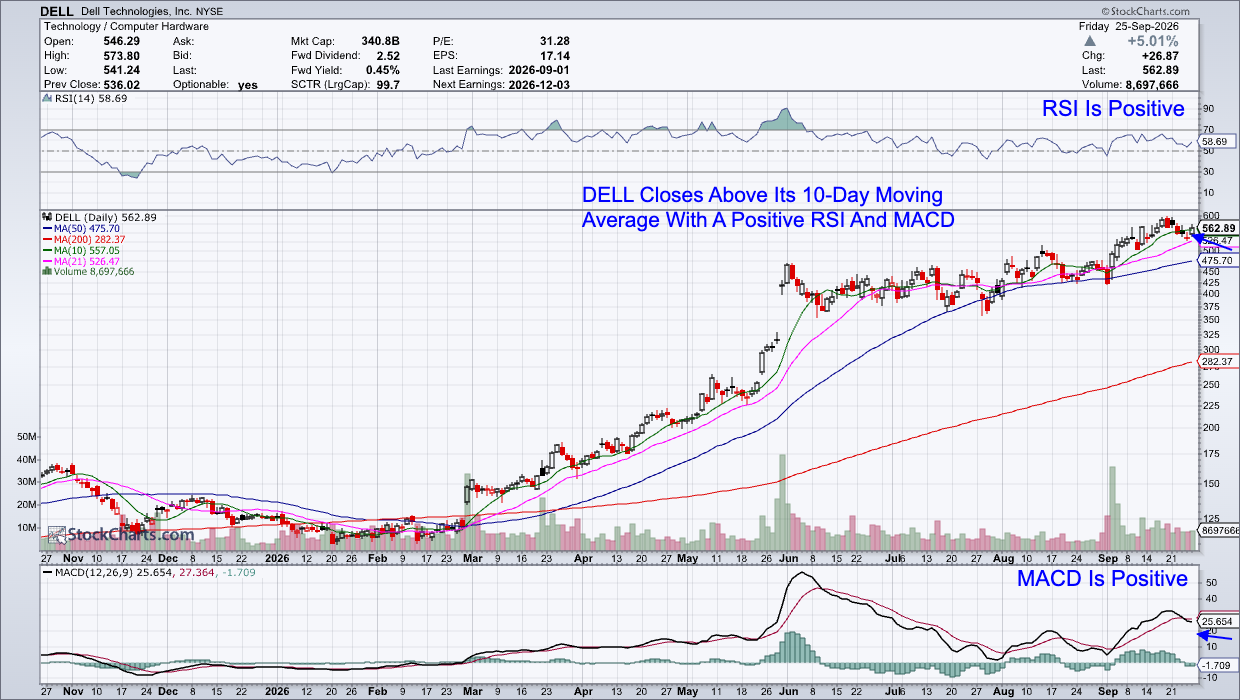The image size is (1240, 700).
Task: Click the volume bars icon in the price legend
Action: click(46, 271)
